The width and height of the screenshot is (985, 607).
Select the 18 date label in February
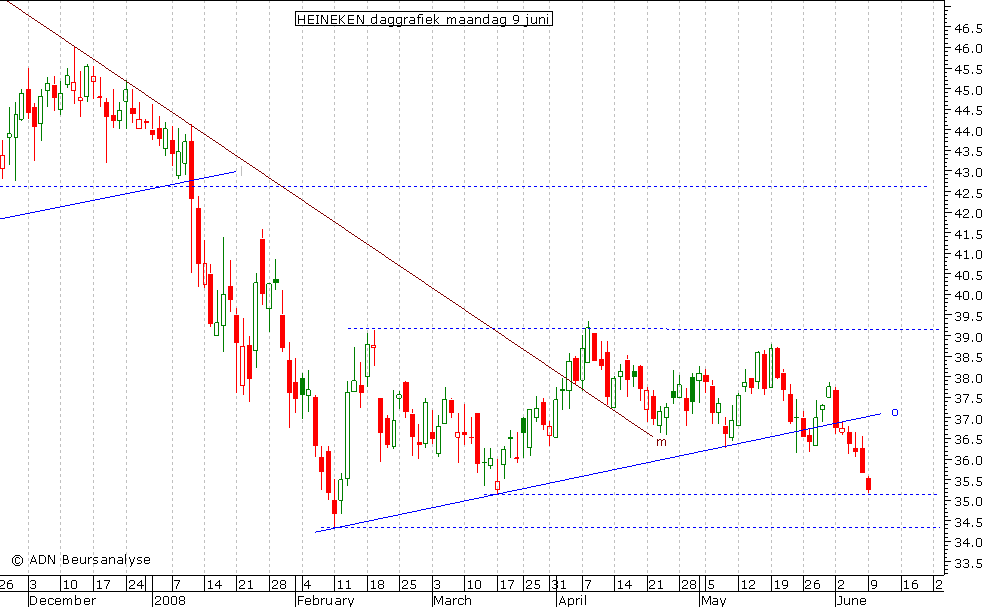(376, 584)
